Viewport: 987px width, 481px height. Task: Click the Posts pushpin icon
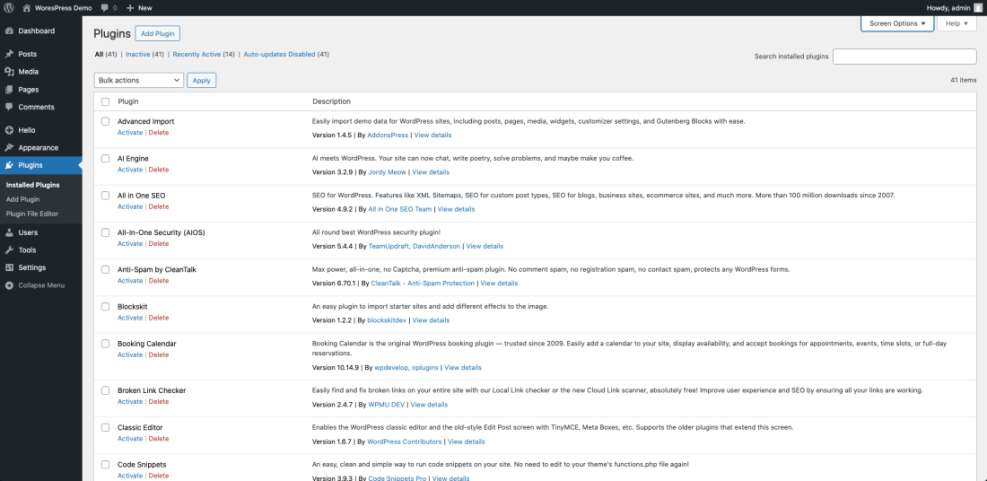(9, 54)
